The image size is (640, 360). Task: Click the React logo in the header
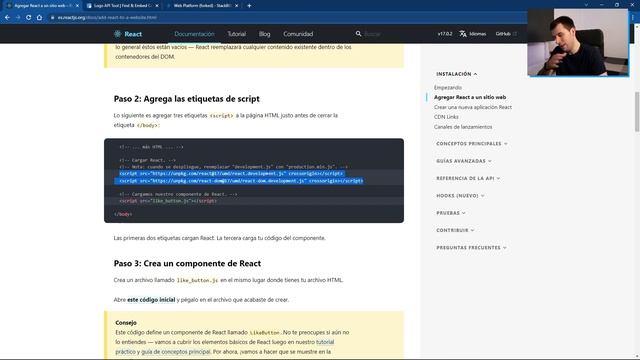click(x=128, y=34)
